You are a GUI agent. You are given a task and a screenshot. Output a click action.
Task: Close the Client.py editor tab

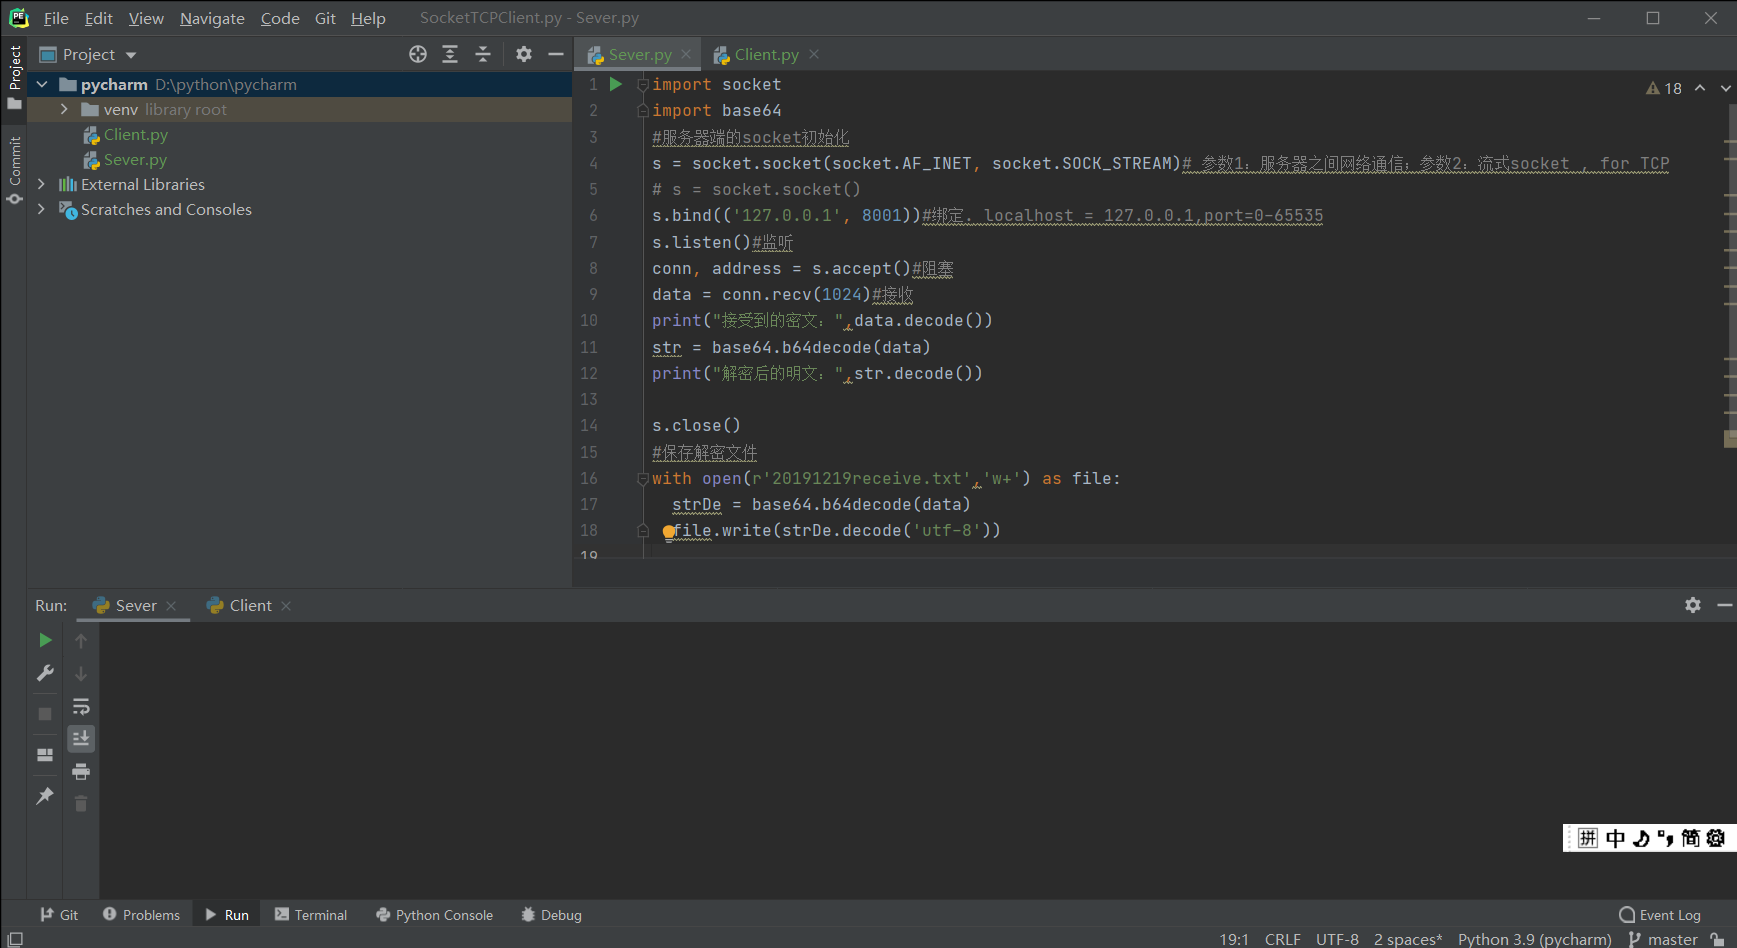point(814,54)
